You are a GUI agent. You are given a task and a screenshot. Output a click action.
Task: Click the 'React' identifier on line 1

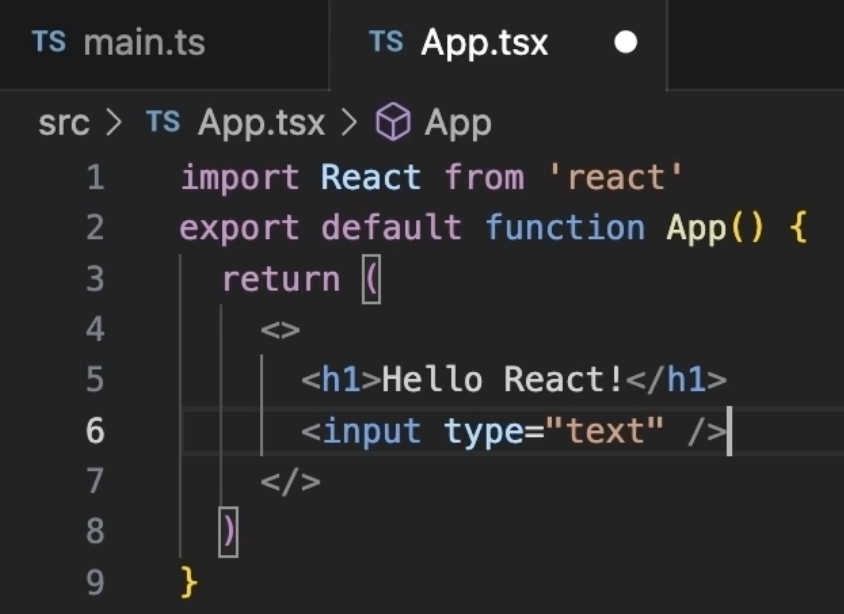[371, 178]
